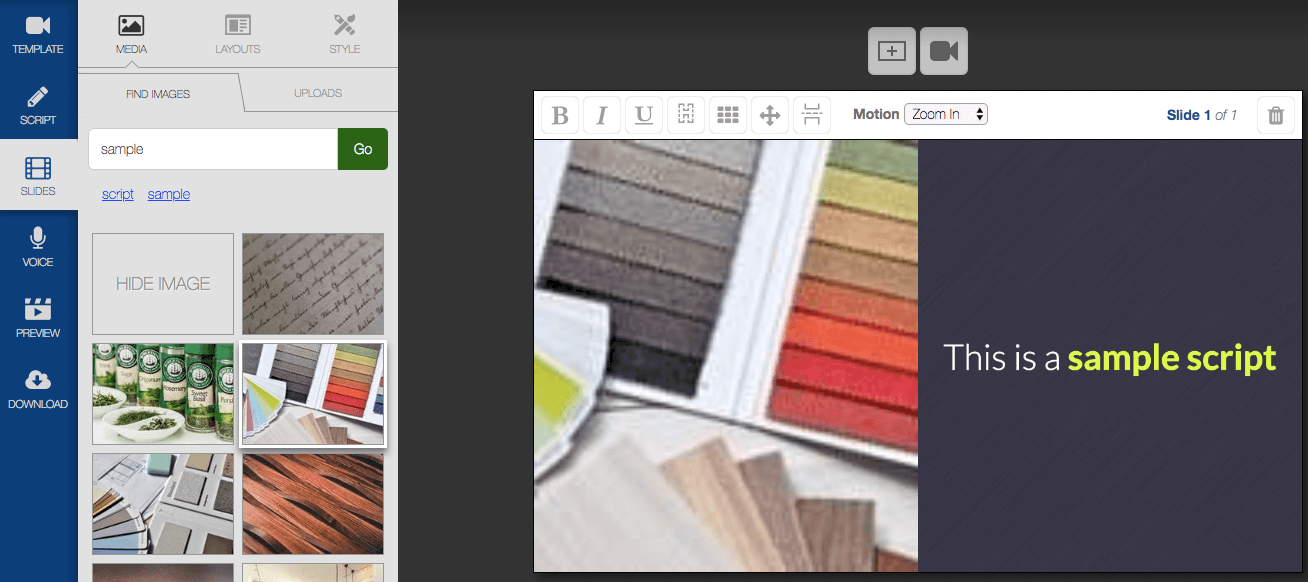Click the add video slide button
This screenshot has width=1308, height=582.
(944, 51)
